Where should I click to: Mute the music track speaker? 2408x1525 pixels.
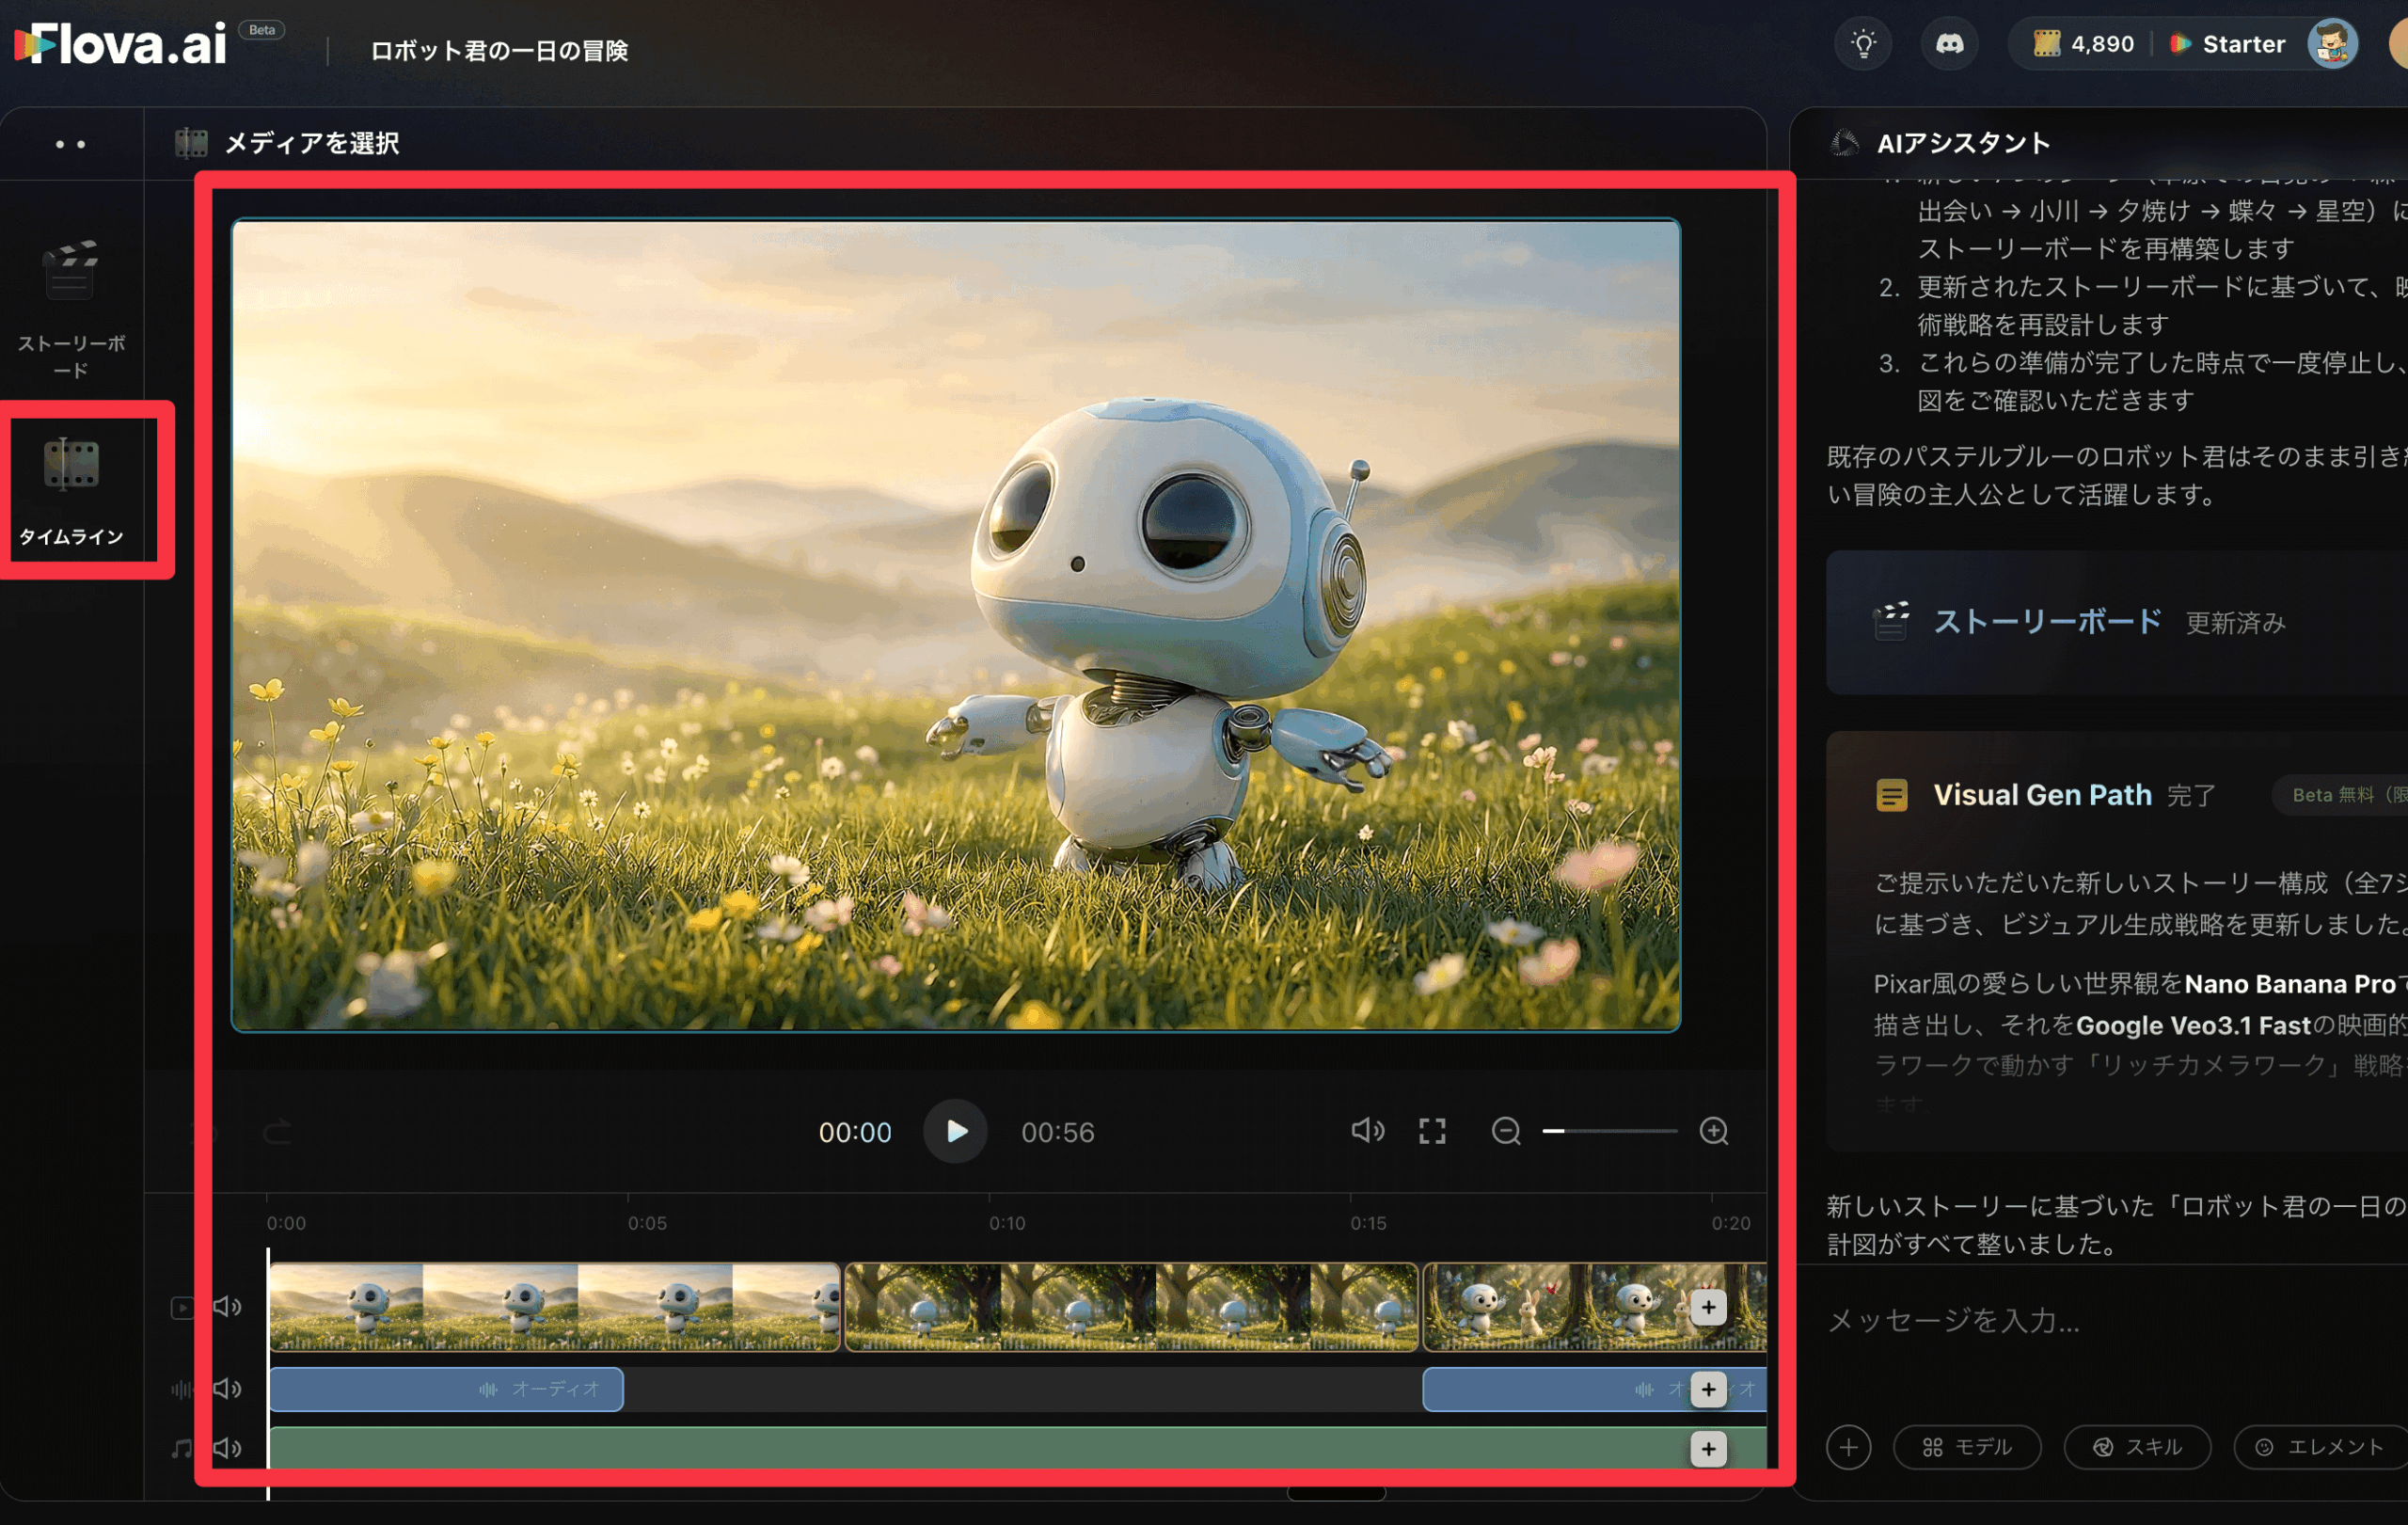[228, 1448]
